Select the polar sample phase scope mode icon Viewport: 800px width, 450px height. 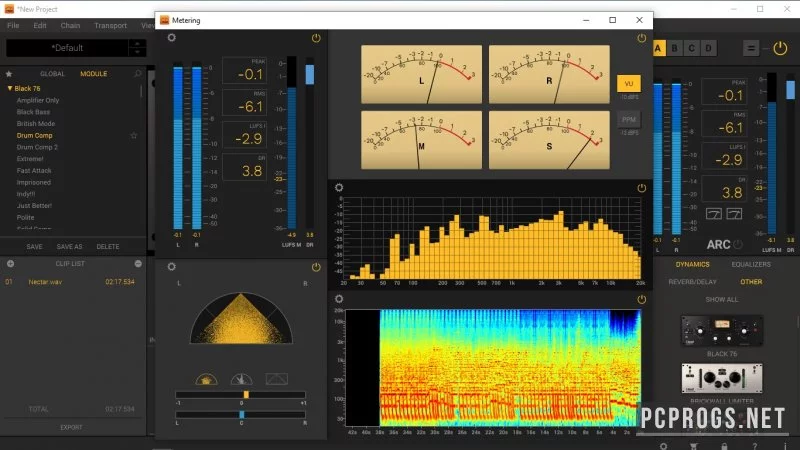click(x=206, y=379)
